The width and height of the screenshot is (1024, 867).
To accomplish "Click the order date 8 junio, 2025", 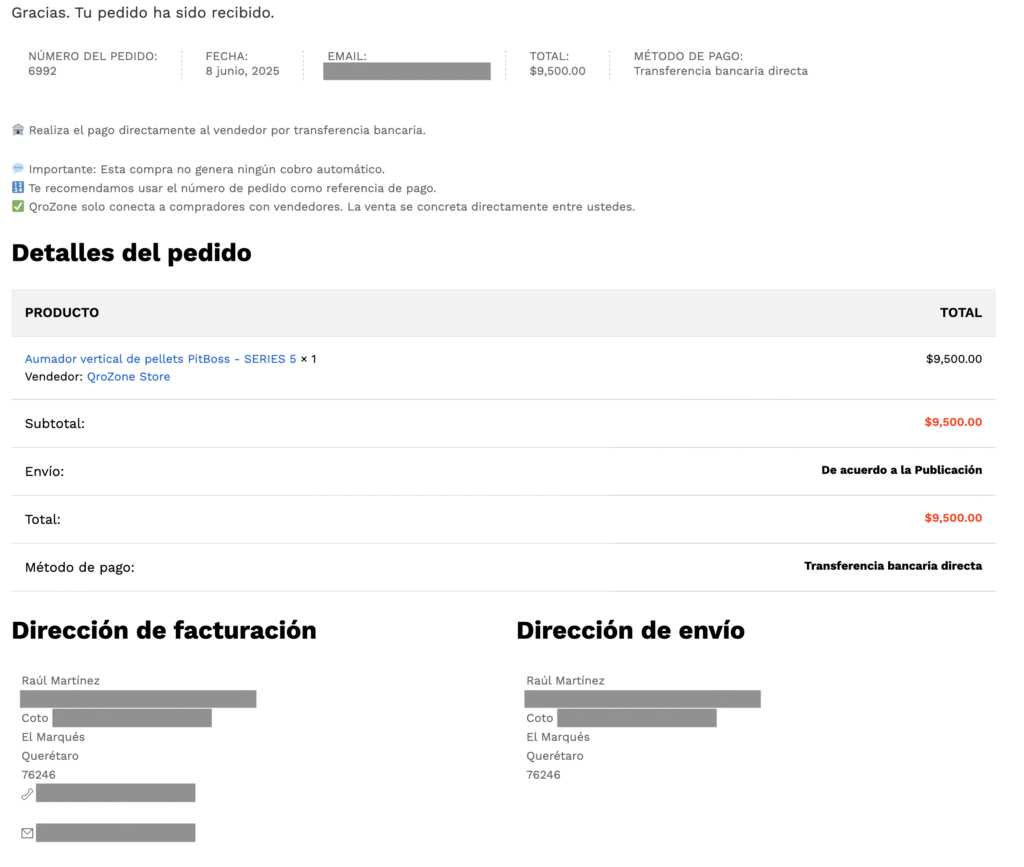I will coord(242,72).
